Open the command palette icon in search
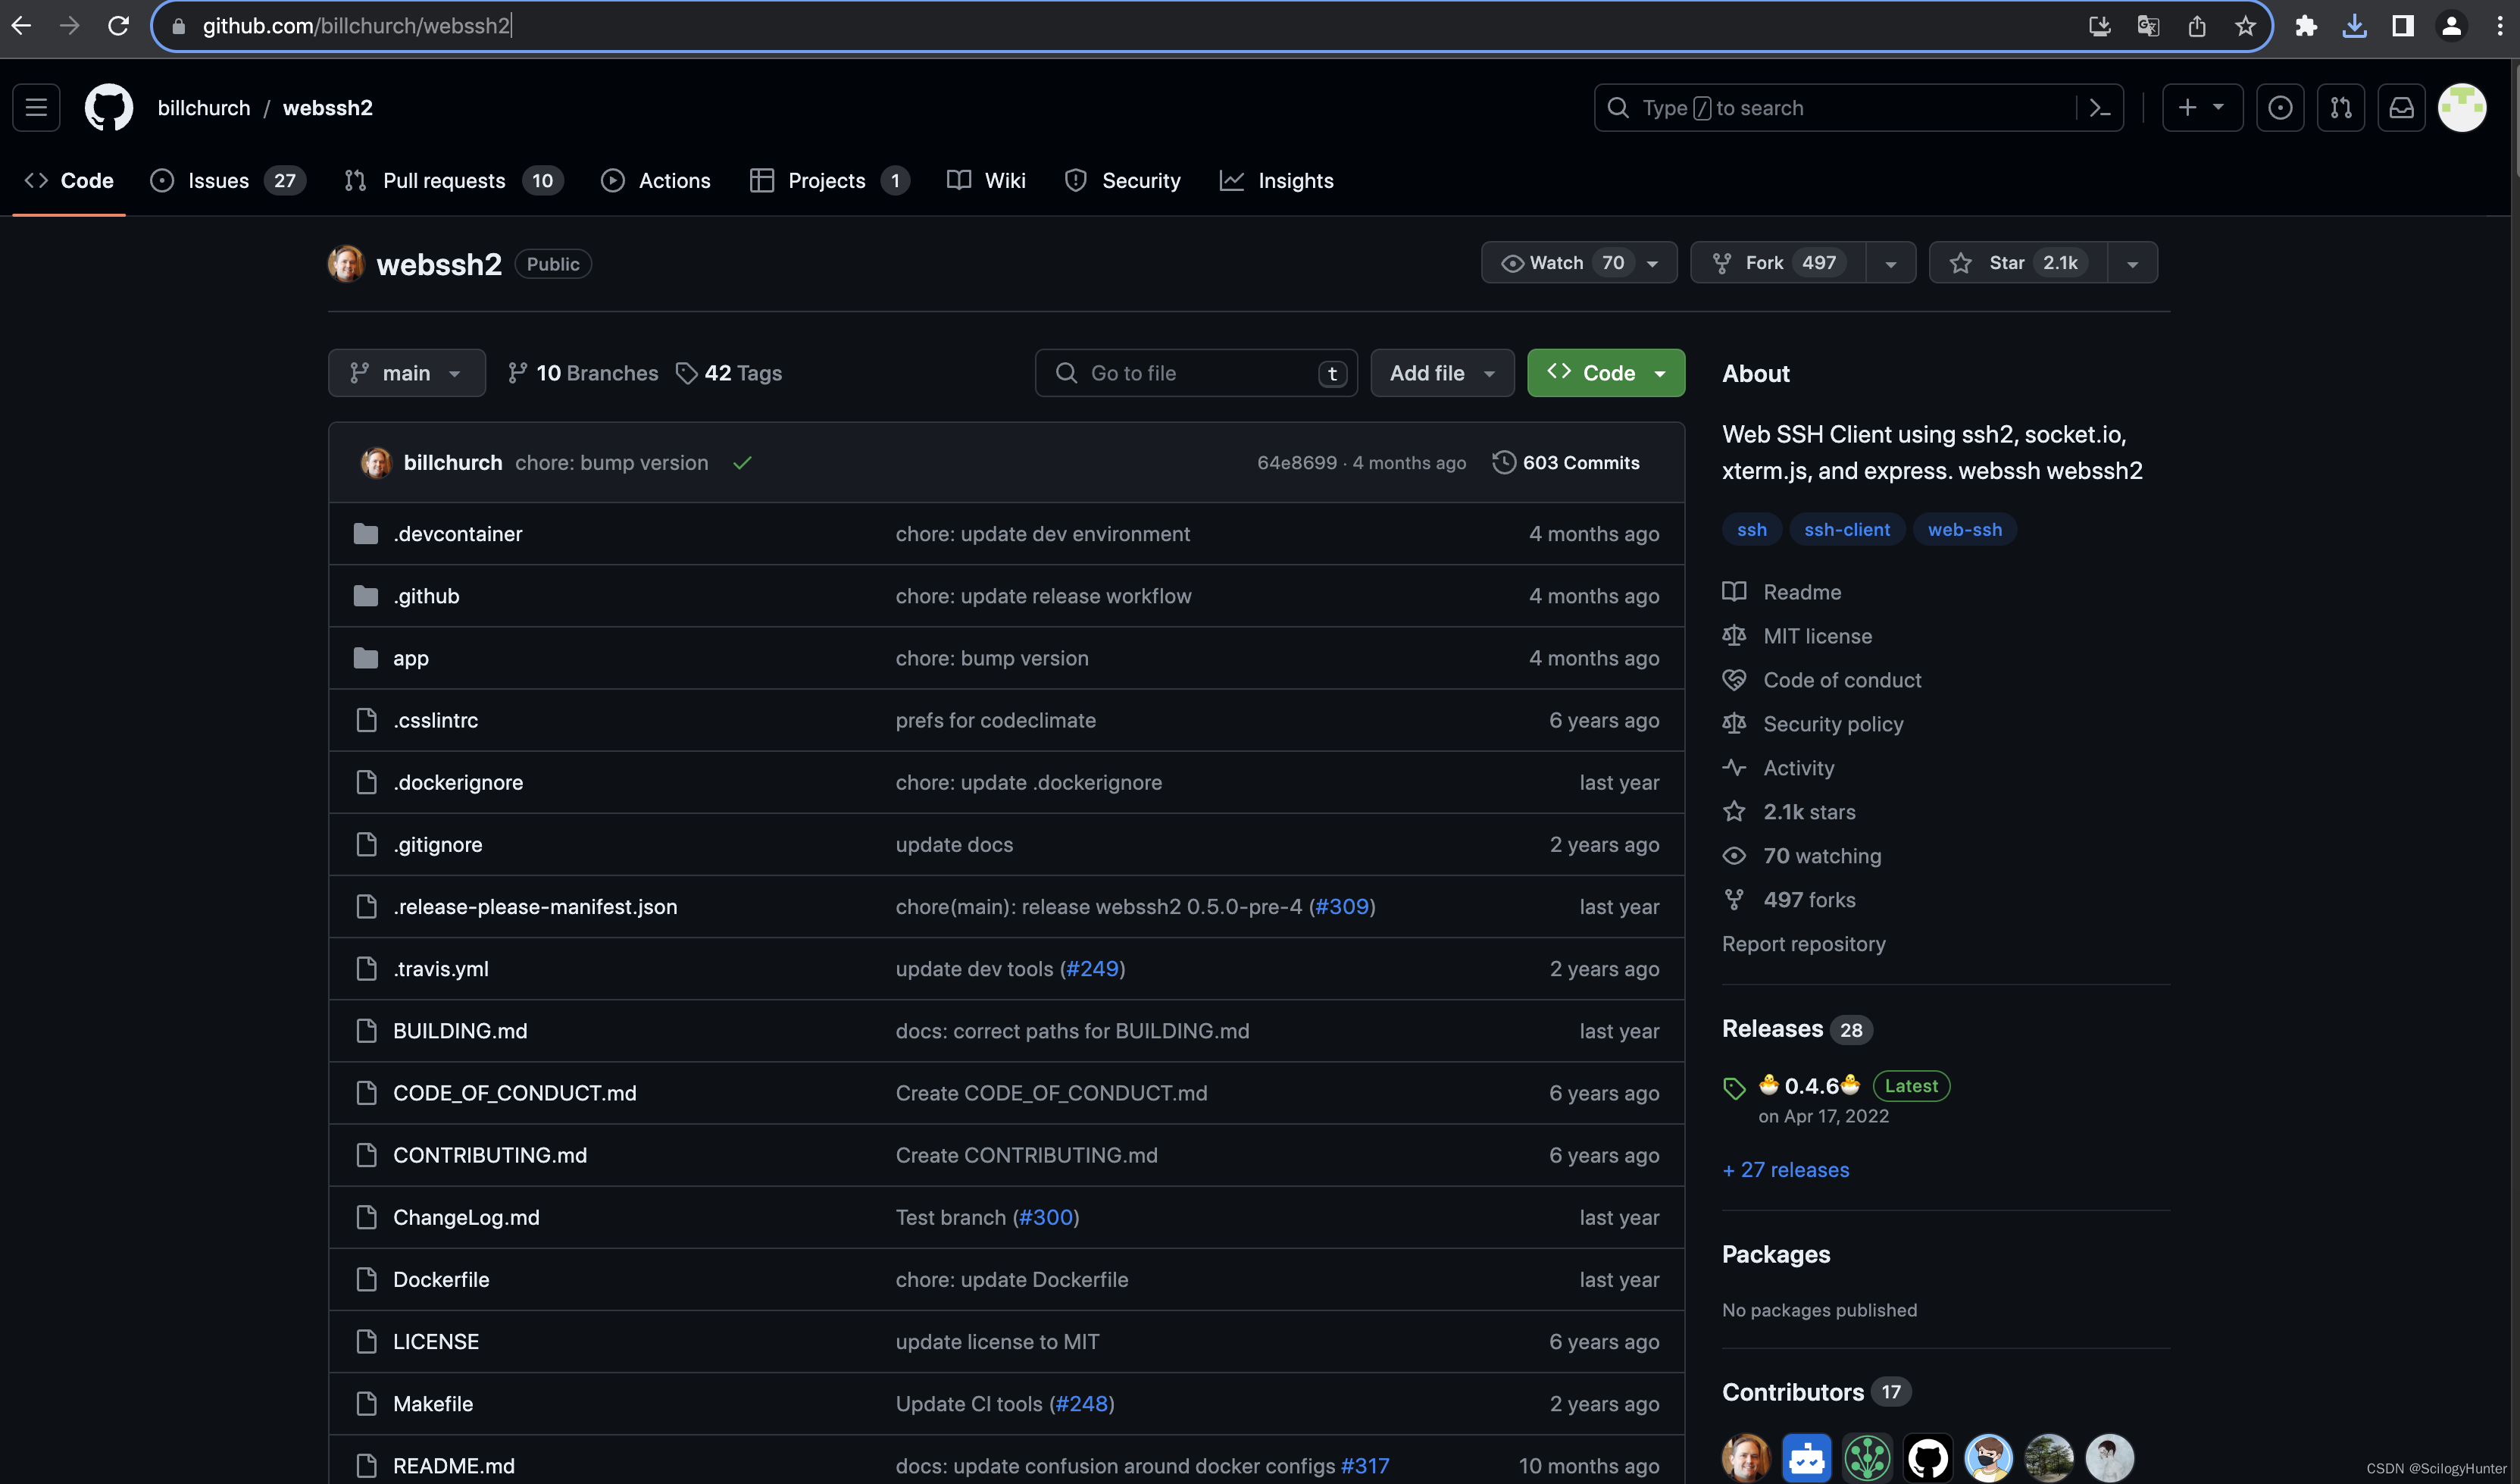 (x=2099, y=108)
